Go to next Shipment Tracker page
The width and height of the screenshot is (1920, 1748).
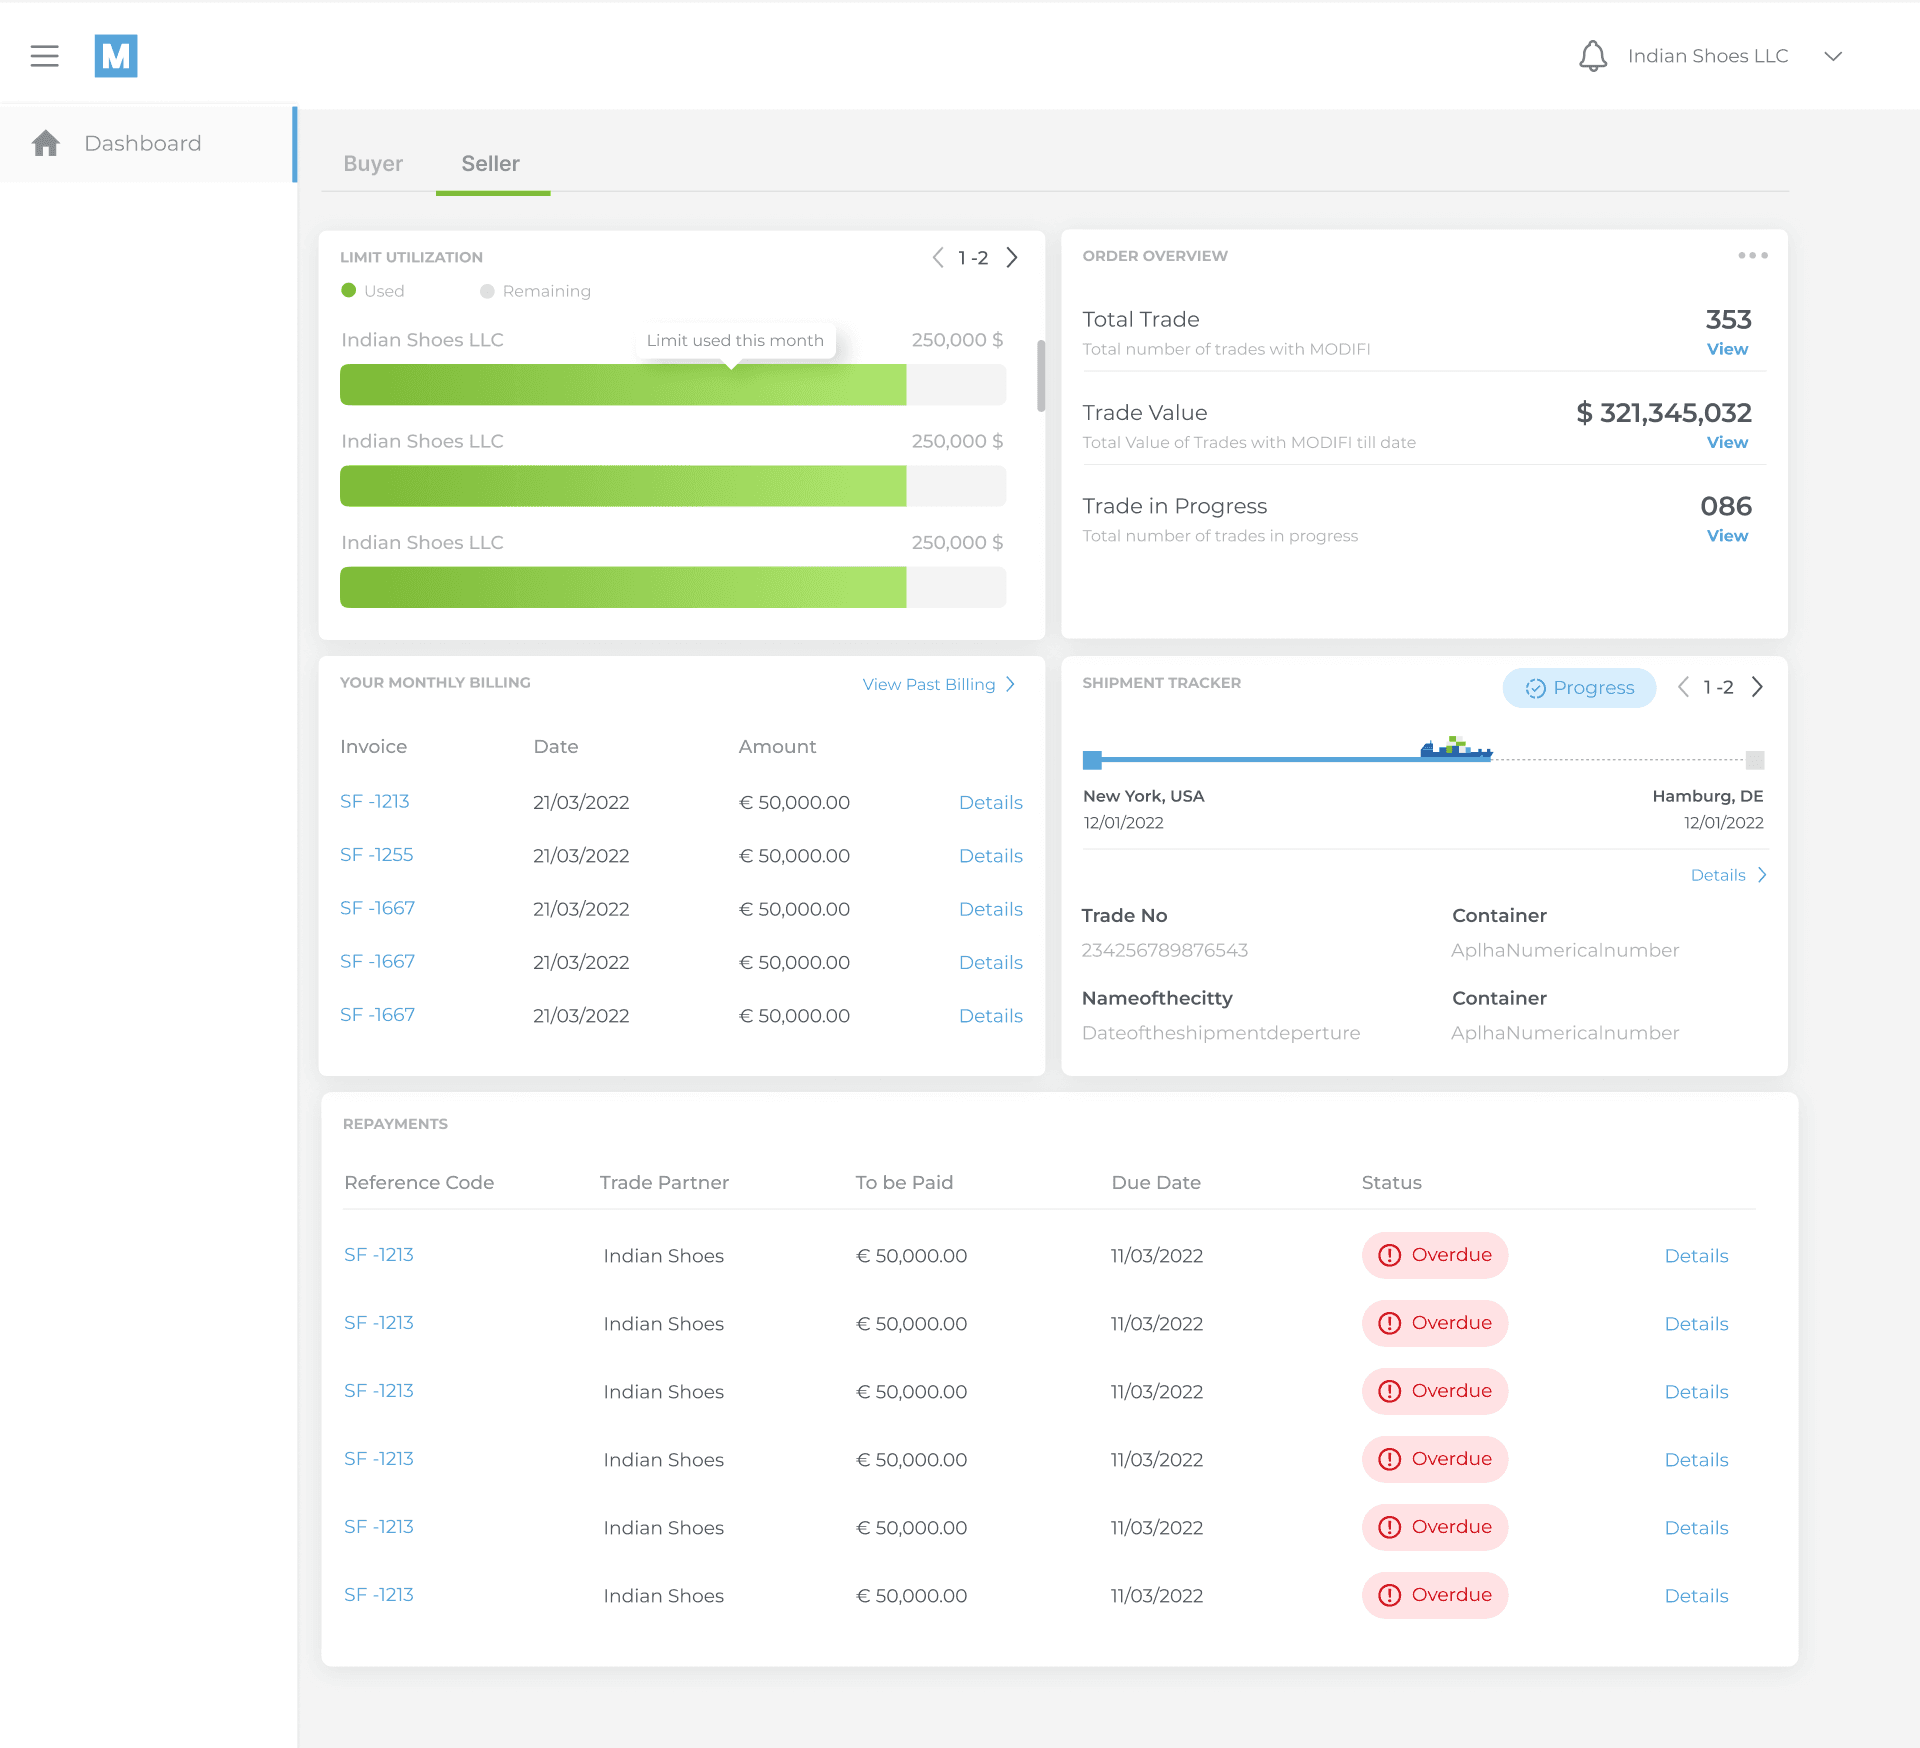coord(1757,687)
